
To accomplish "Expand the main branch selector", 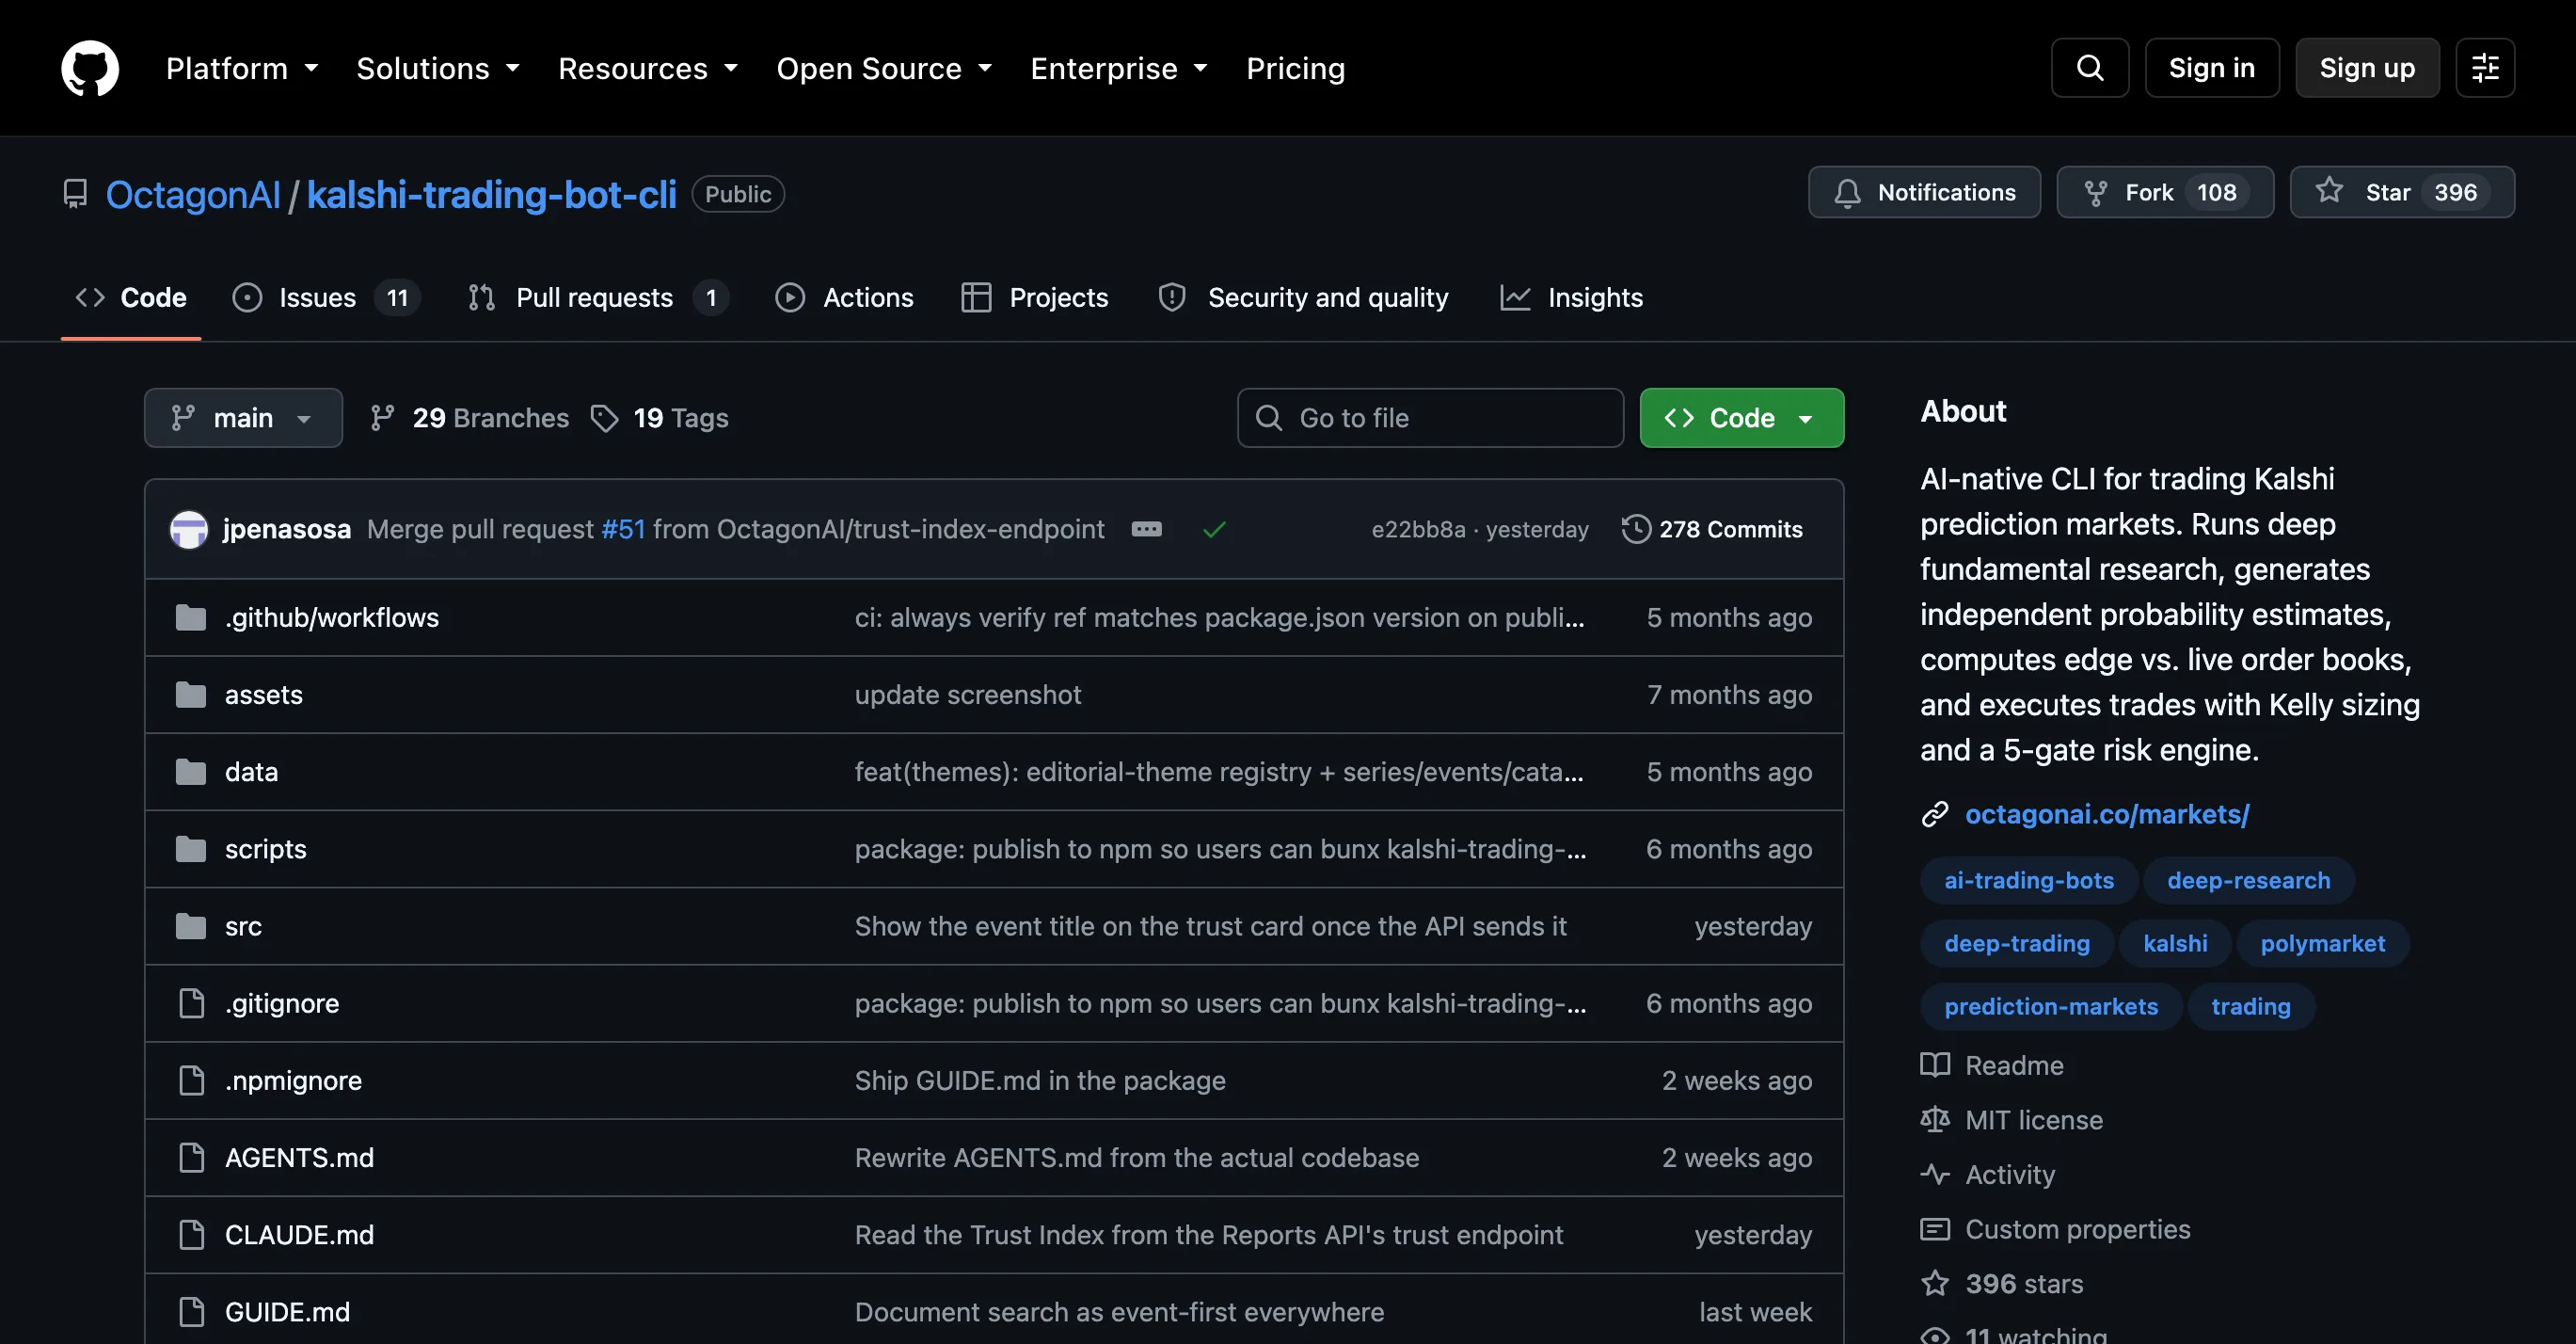I will tap(243, 418).
